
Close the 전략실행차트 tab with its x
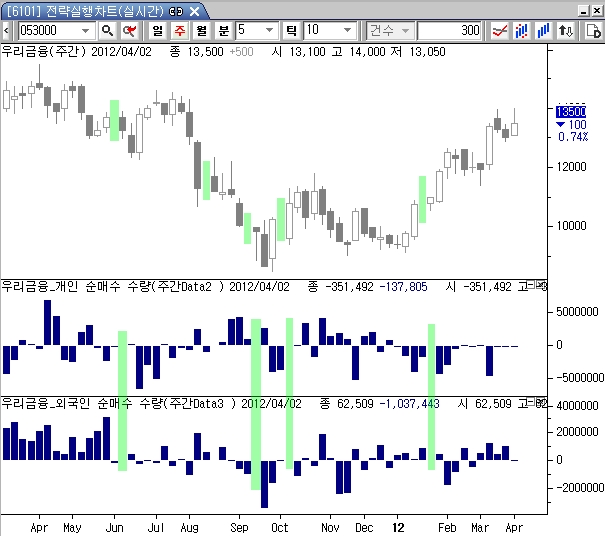(193, 10)
